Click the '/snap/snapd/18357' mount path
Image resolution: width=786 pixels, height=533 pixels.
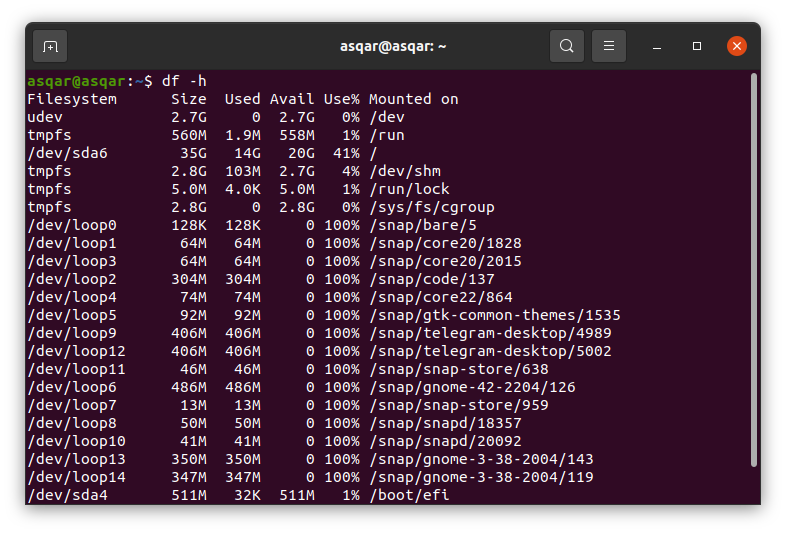445,424
